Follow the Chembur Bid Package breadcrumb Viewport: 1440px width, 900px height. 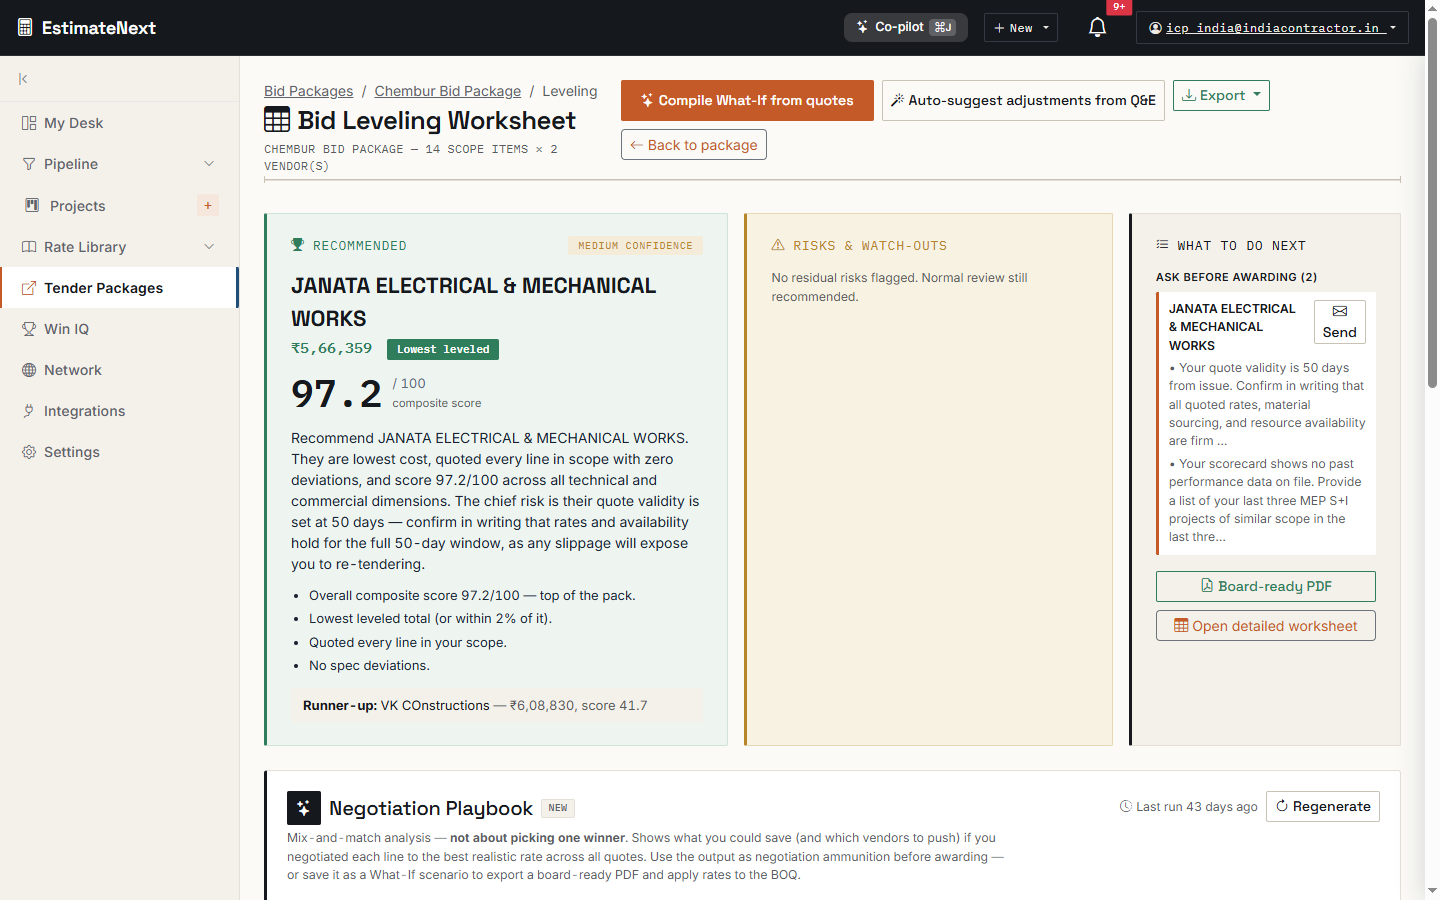(x=448, y=91)
